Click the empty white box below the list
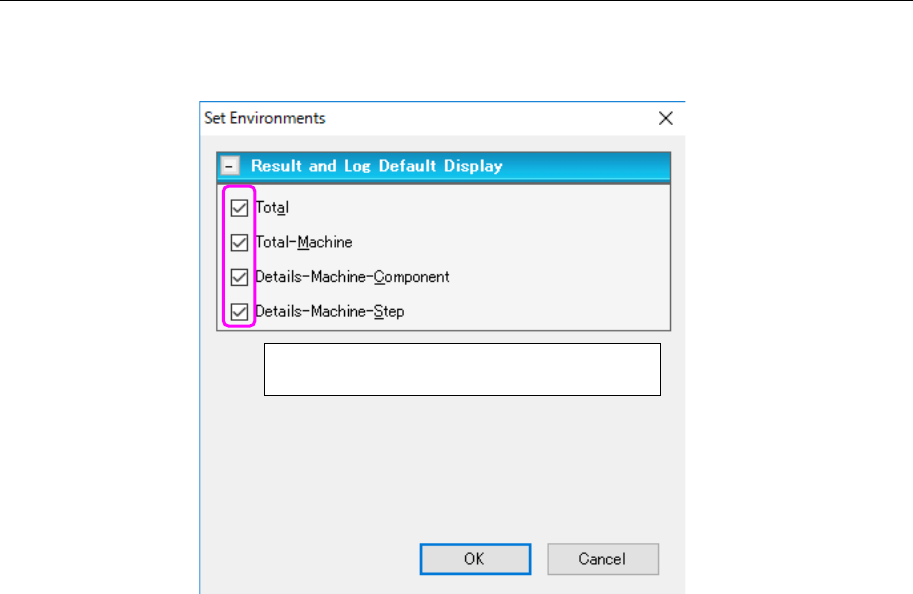The height and width of the screenshot is (594, 913). tap(462, 370)
